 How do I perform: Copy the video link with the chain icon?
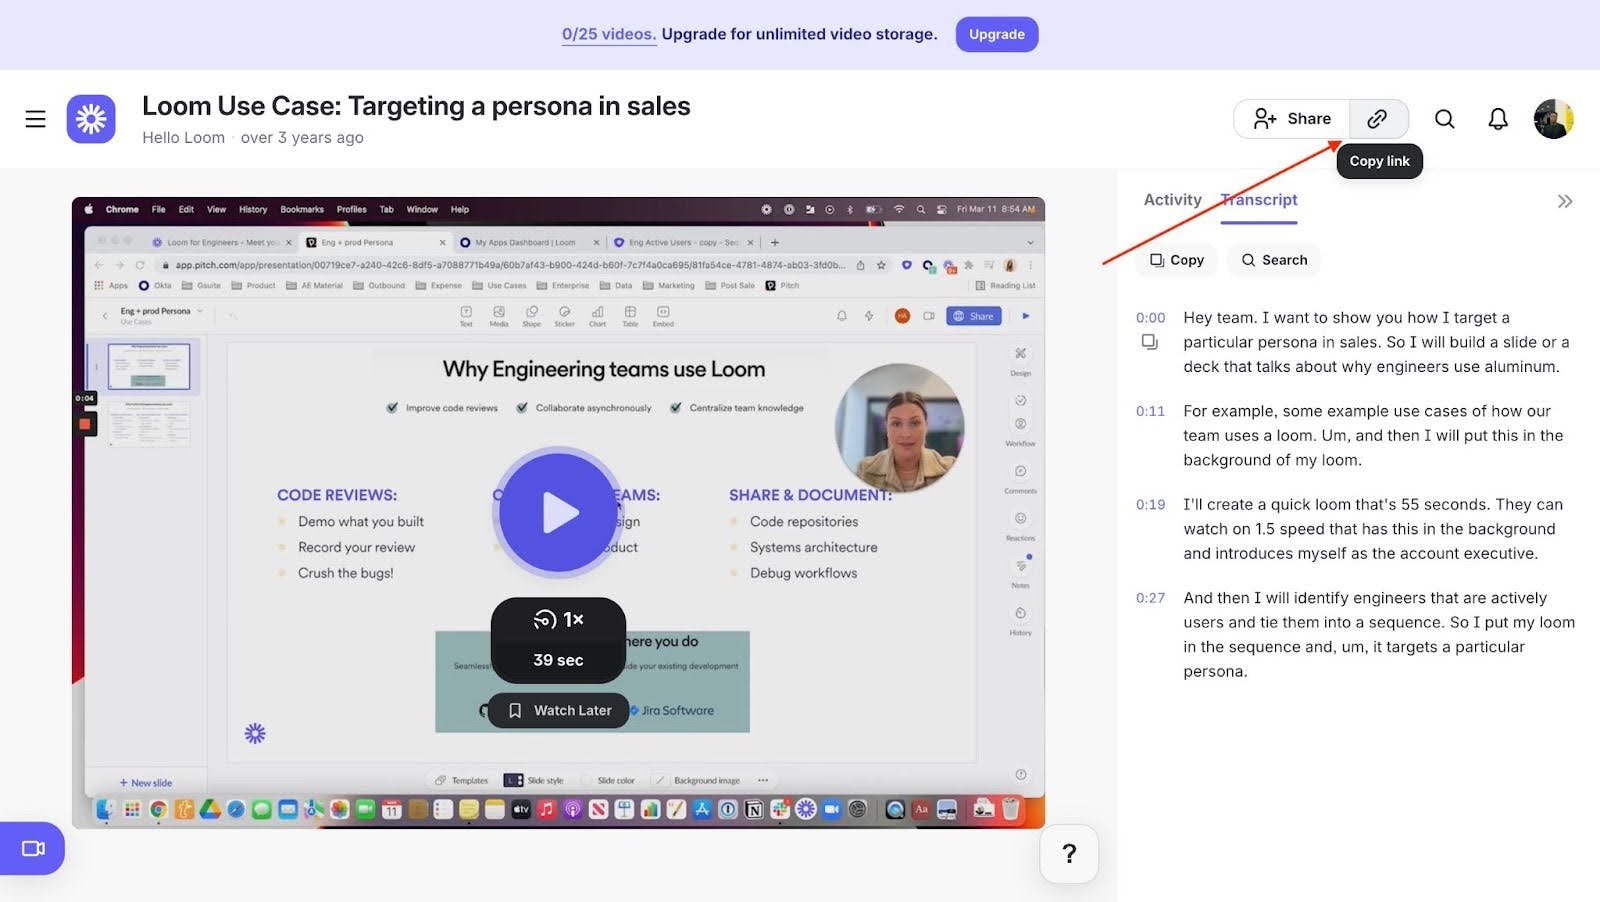pyautogui.click(x=1378, y=119)
